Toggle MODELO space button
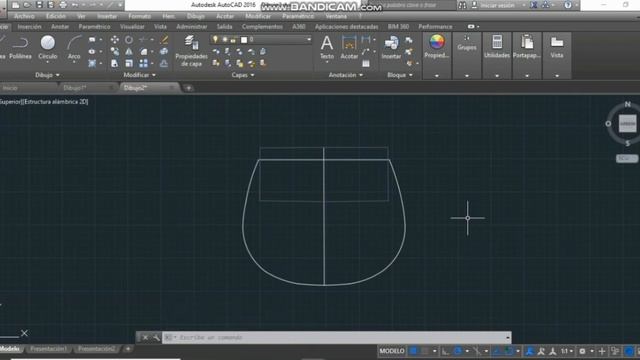640x360 pixels. click(392, 351)
